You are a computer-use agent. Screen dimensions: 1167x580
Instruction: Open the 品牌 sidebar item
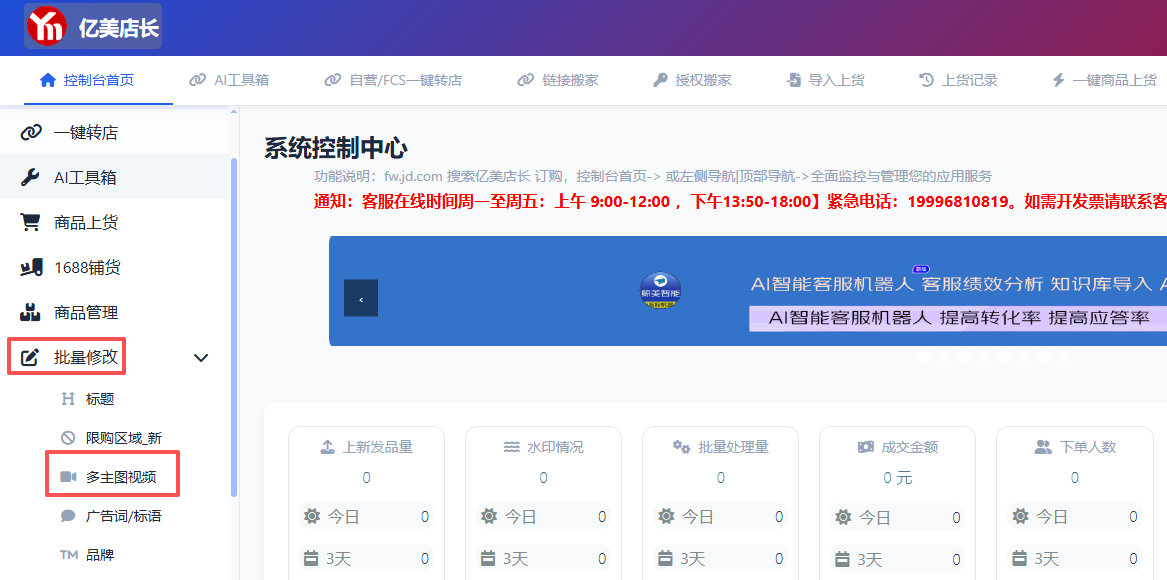tap(100, 555)
